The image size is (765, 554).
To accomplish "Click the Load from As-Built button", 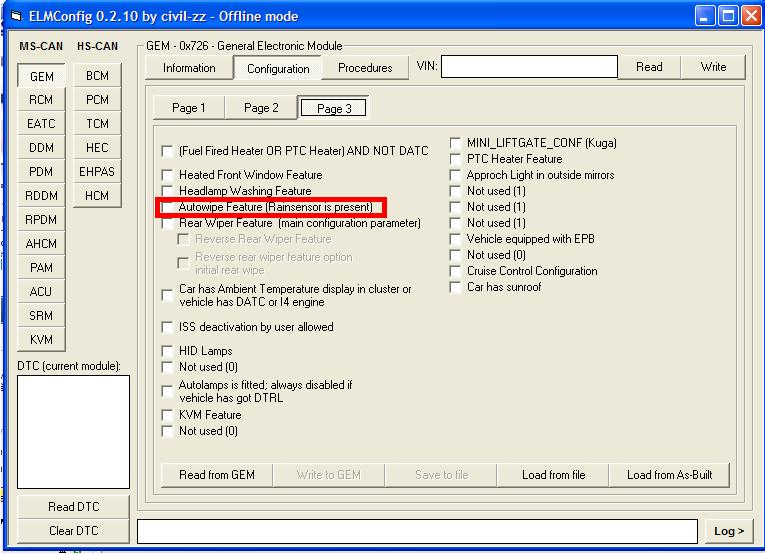I will point(669,475).
